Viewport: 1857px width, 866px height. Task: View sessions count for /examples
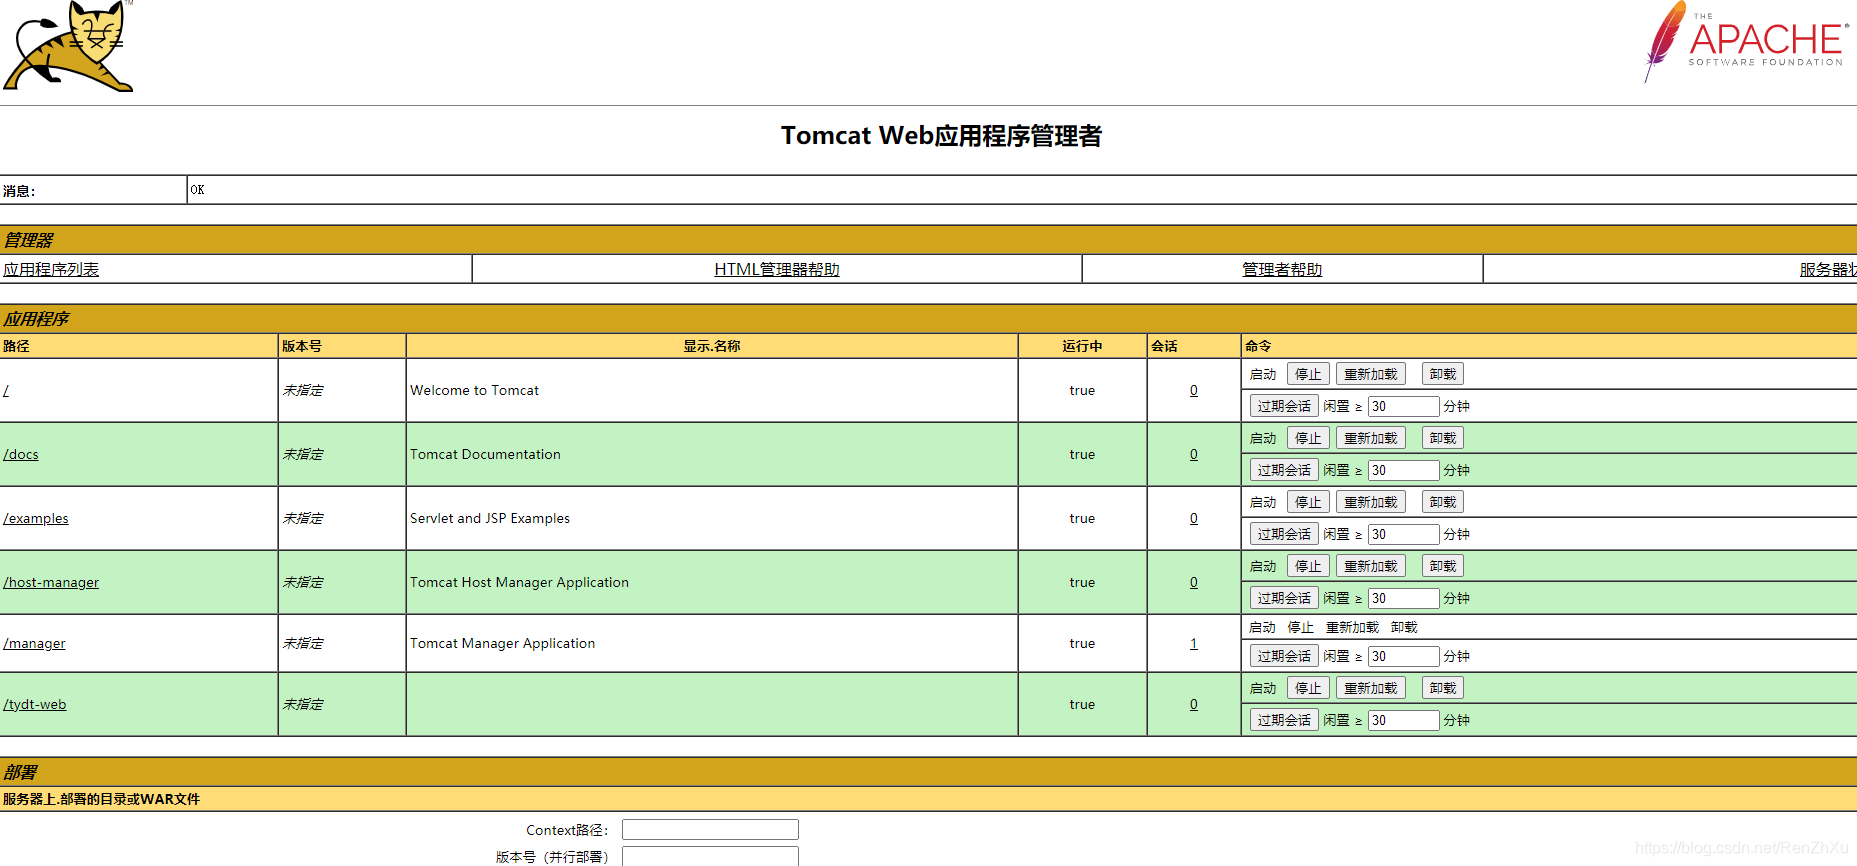[x=1193, y=518]
